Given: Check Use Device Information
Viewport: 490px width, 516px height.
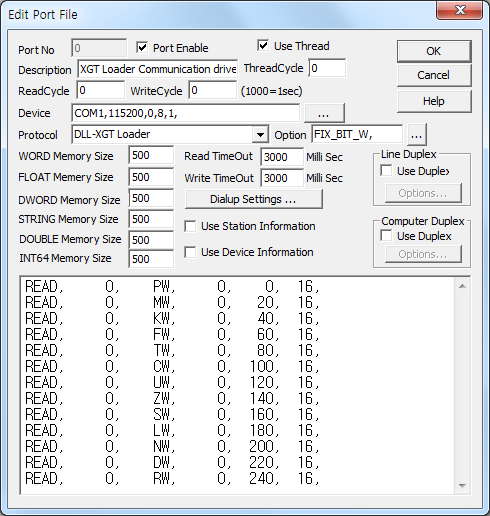Looking at the screenshot, I should tap(190, 252).
